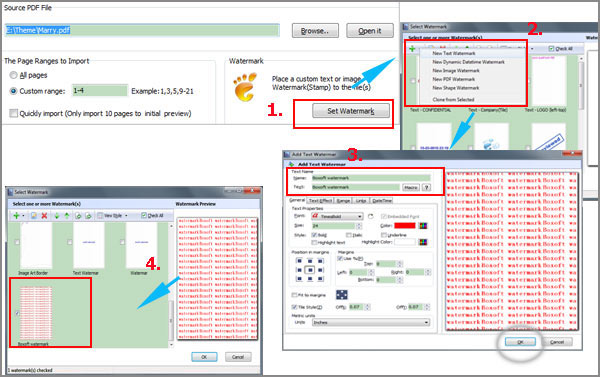The width and height of the screenshot is (600, 377).
Task: Open the highlight color palette icon
Action: tap(423, 242)
